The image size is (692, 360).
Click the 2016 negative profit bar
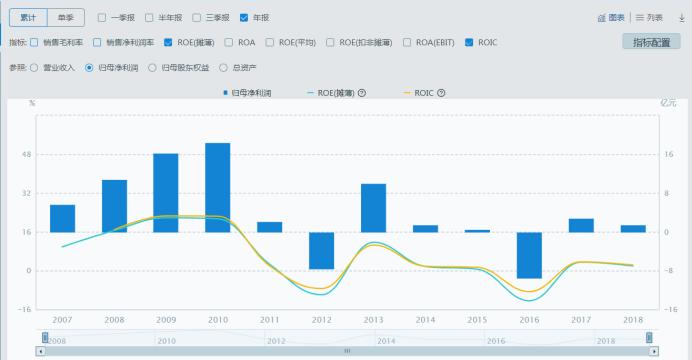tap(529, 255)
